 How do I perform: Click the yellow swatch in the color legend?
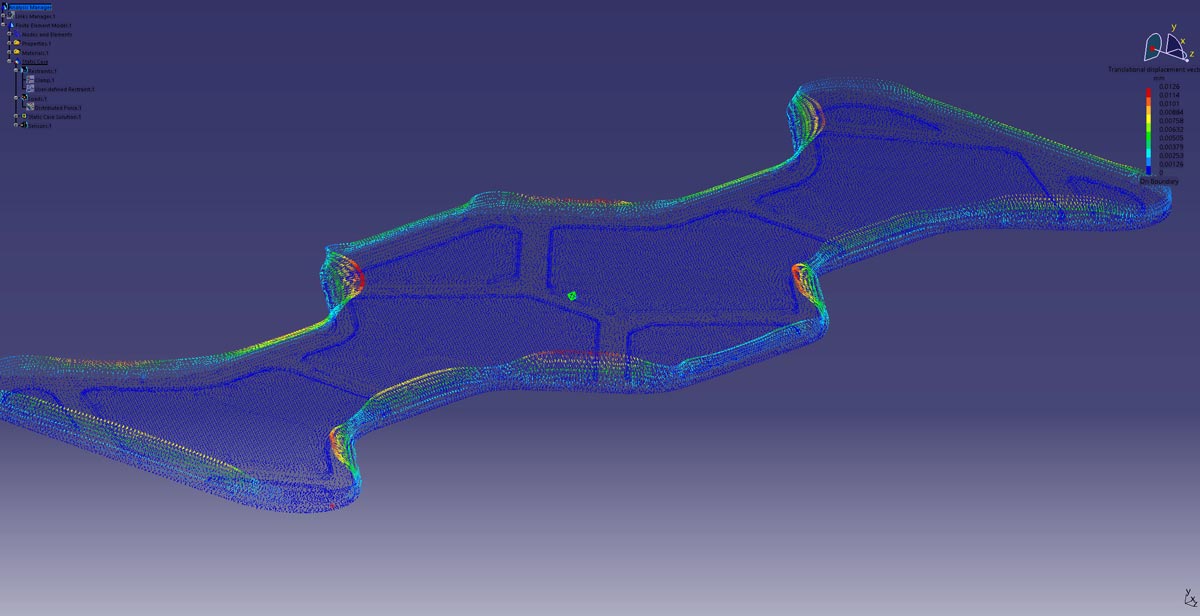[x=1149, y=119]
